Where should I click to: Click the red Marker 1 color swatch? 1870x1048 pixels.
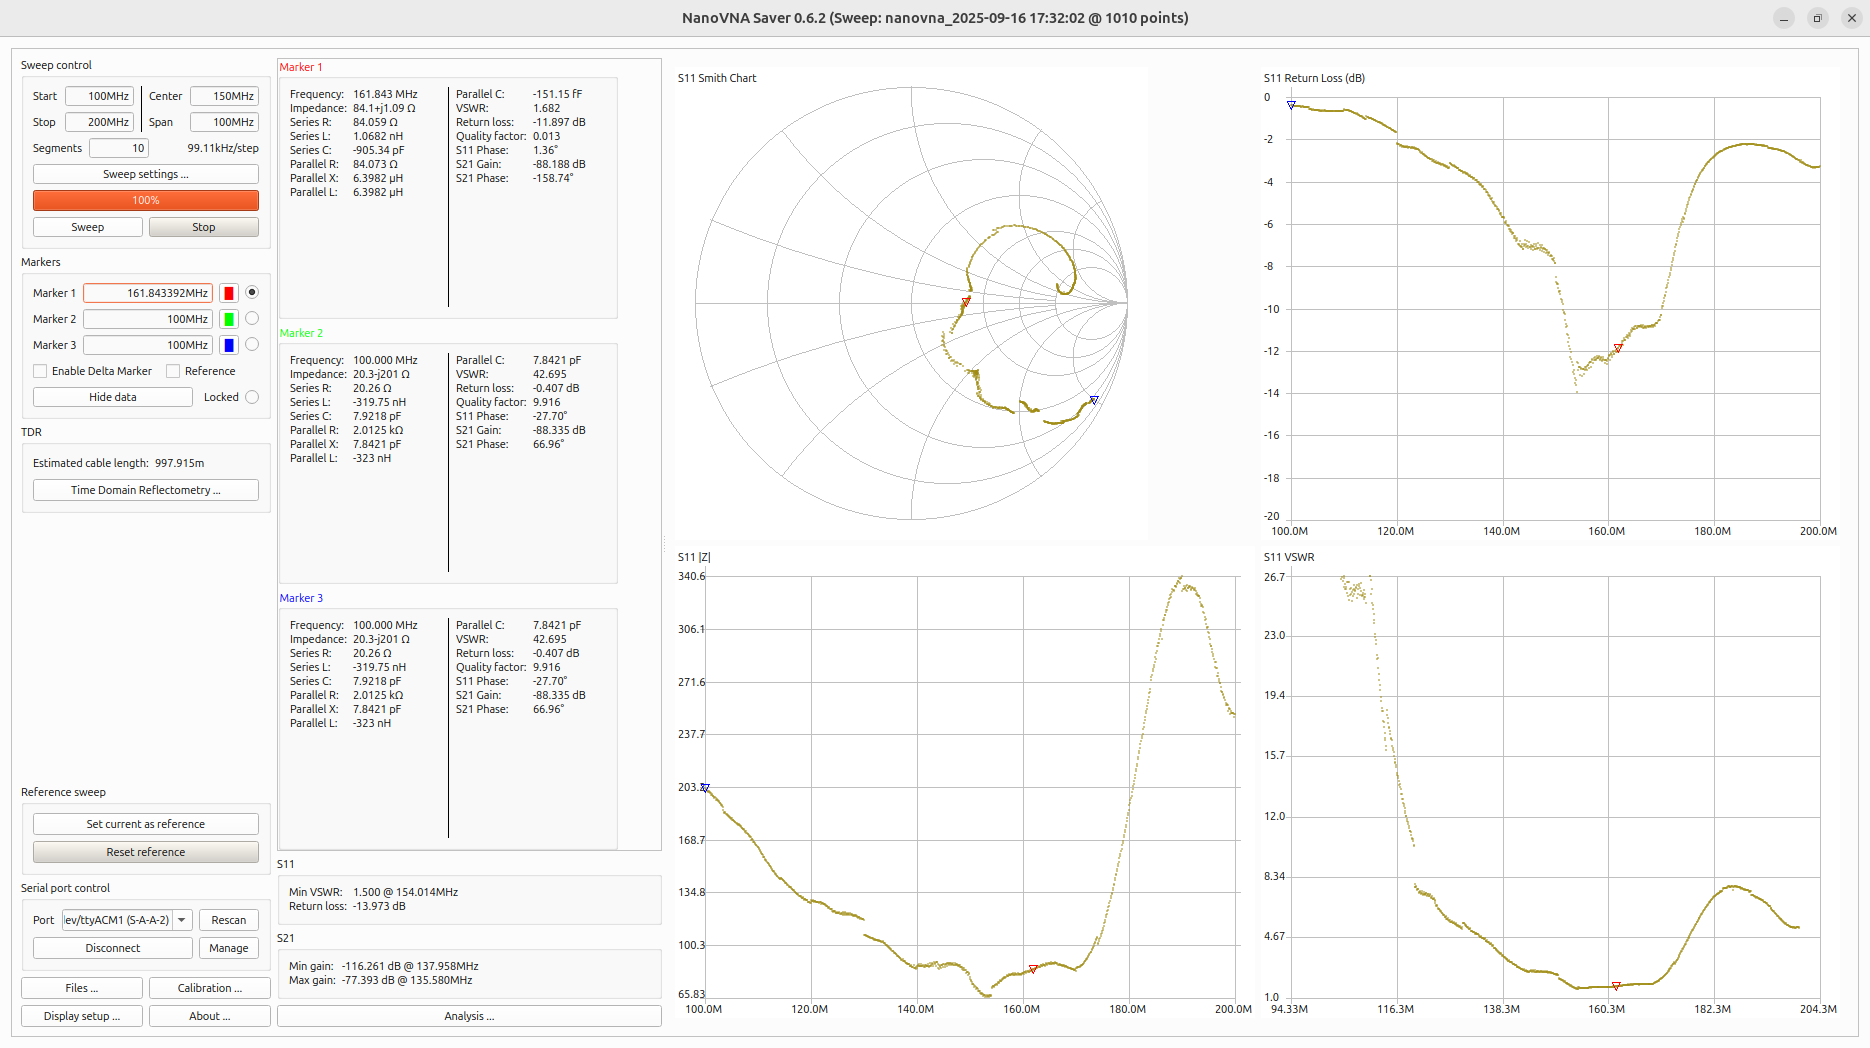point(229,293)
